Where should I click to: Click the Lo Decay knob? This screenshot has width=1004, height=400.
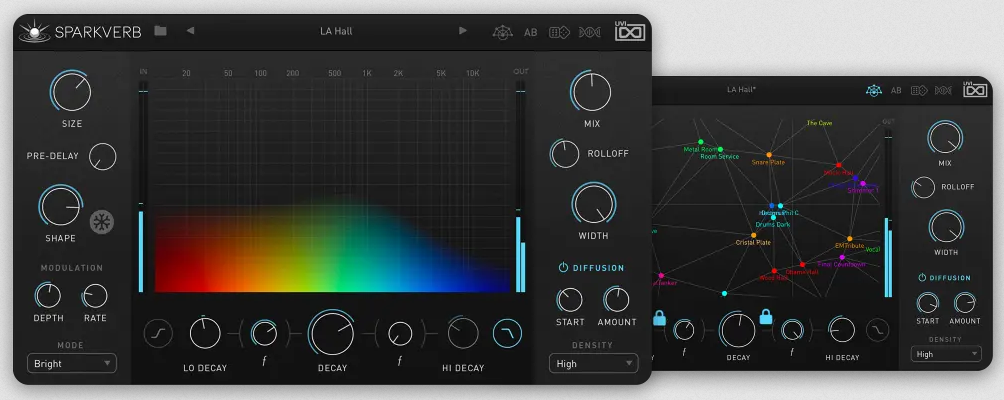[x=205, y=333]
